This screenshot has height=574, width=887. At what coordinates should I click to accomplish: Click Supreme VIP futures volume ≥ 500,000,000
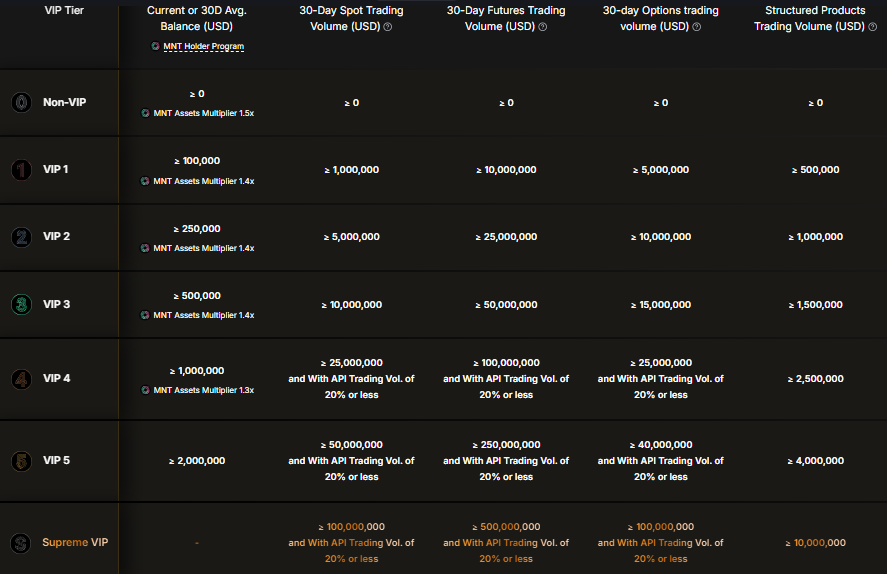[506, 527]
